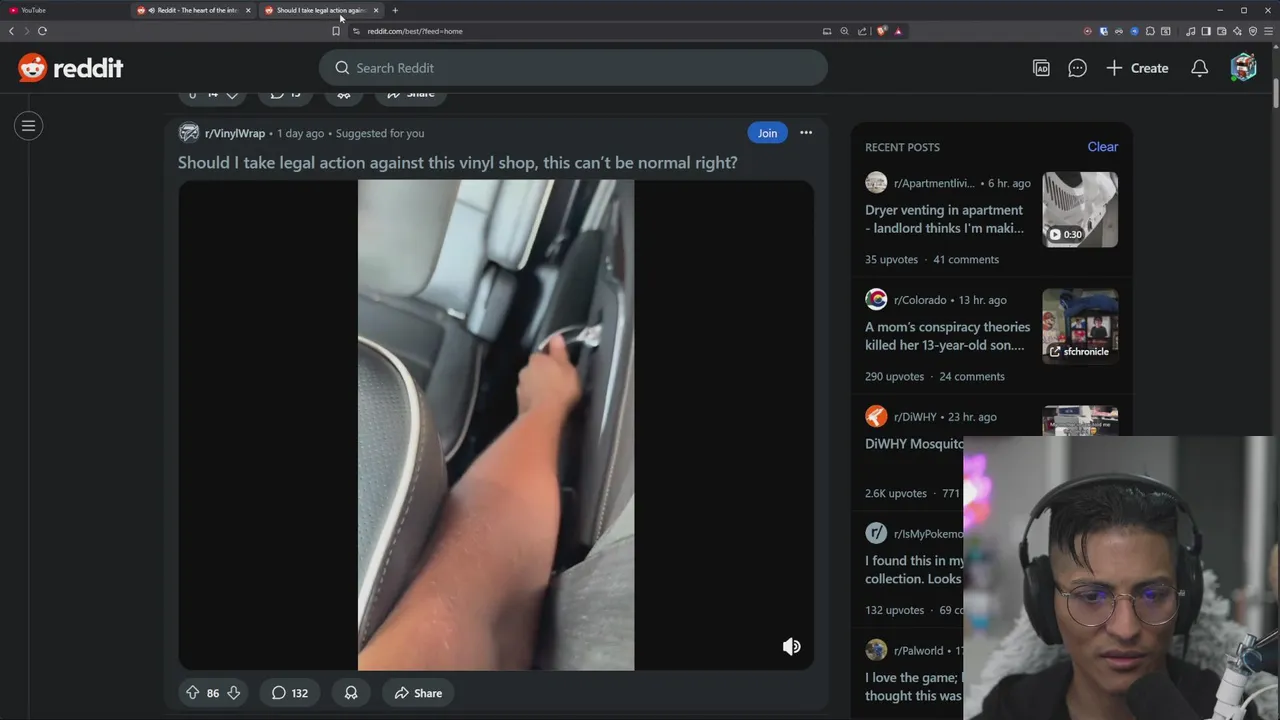
Task: Click the page vertical scrollbar thumb
Action: click(1276, 93)
